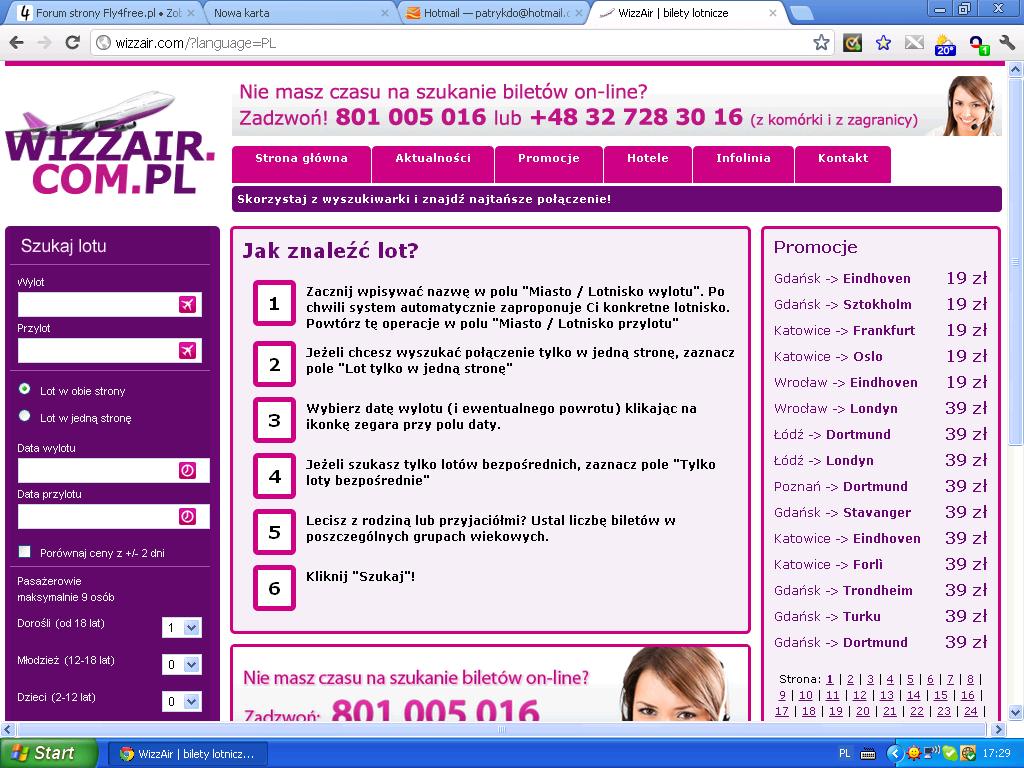Viewport: 1024px width, 768px height.
Task: Click the lower call-center banner
Action: [490, 684]
